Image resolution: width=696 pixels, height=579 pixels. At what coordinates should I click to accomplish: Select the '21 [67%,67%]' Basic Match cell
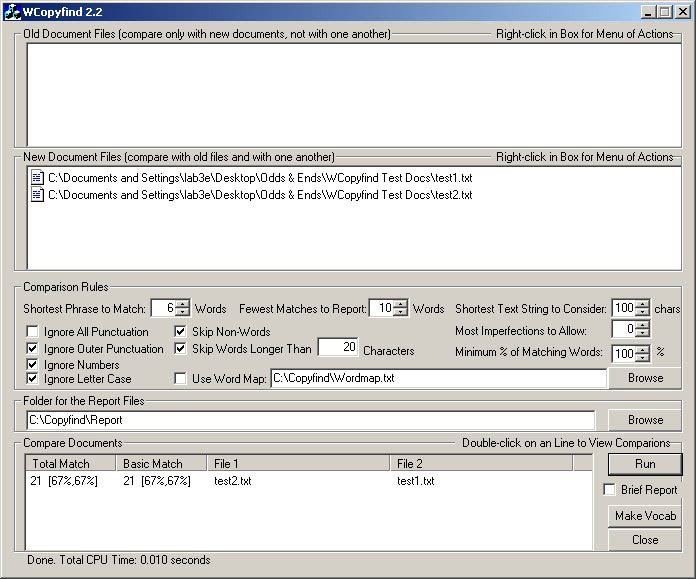[157, 481]
